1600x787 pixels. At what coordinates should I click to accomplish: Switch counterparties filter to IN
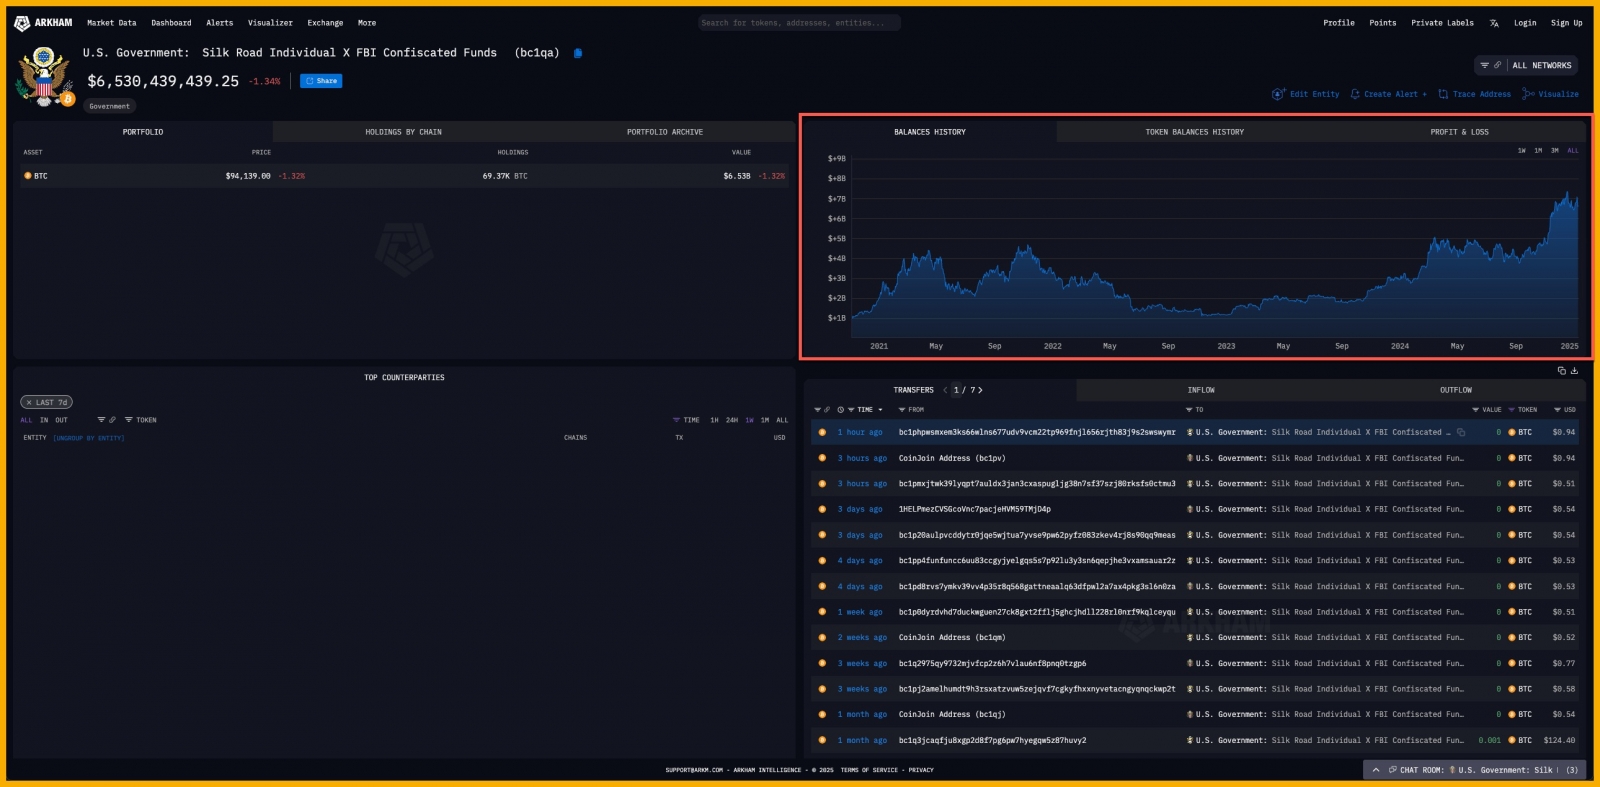click(x=44, y=420)
